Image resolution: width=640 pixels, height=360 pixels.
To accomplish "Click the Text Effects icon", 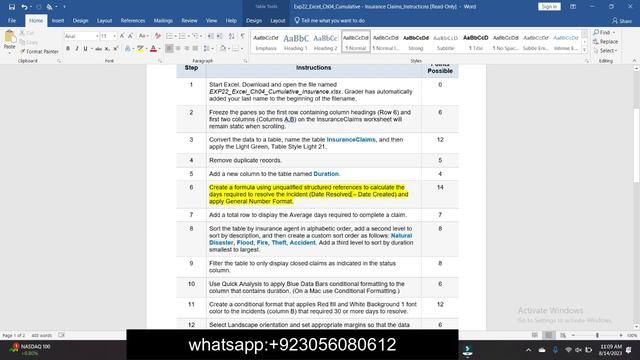I will [x=128, y=49].
